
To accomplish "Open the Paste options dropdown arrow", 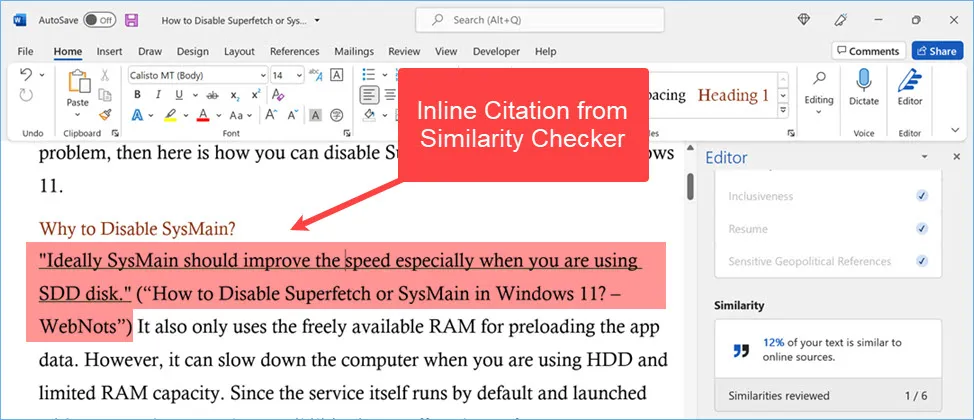I will click(78, 115).
